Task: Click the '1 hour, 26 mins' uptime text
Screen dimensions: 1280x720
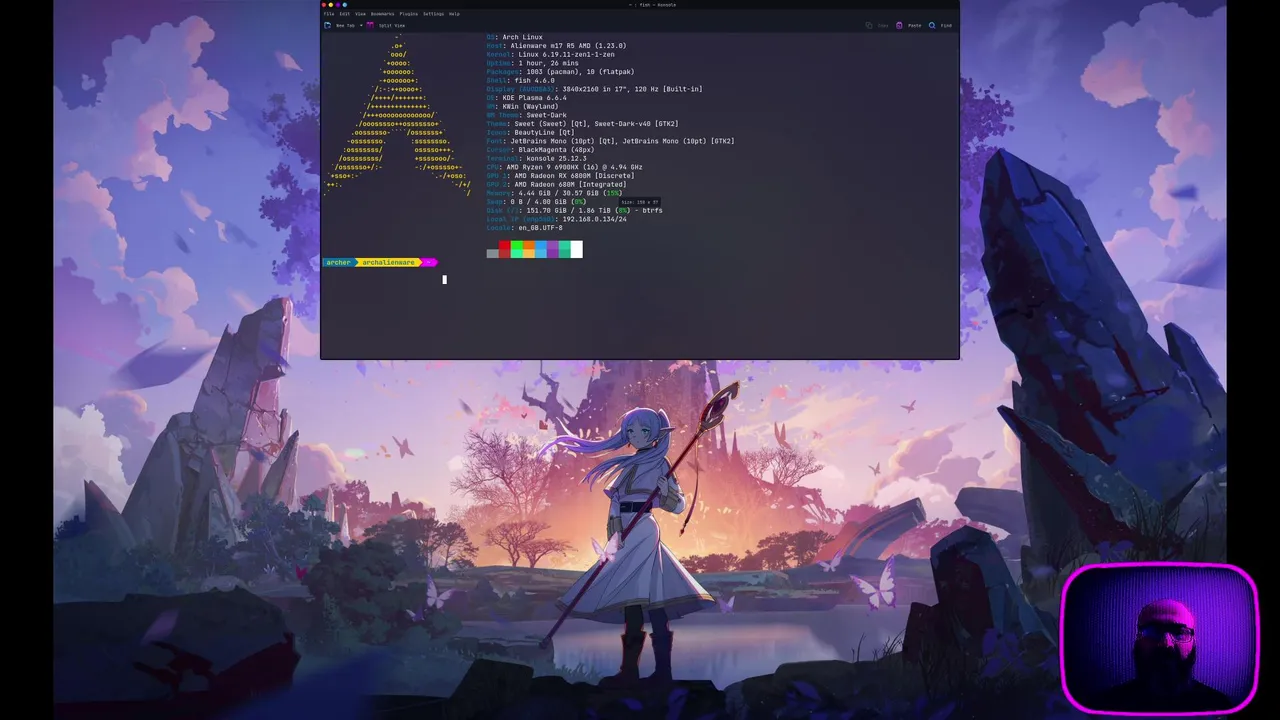Action: click(548, 63)
